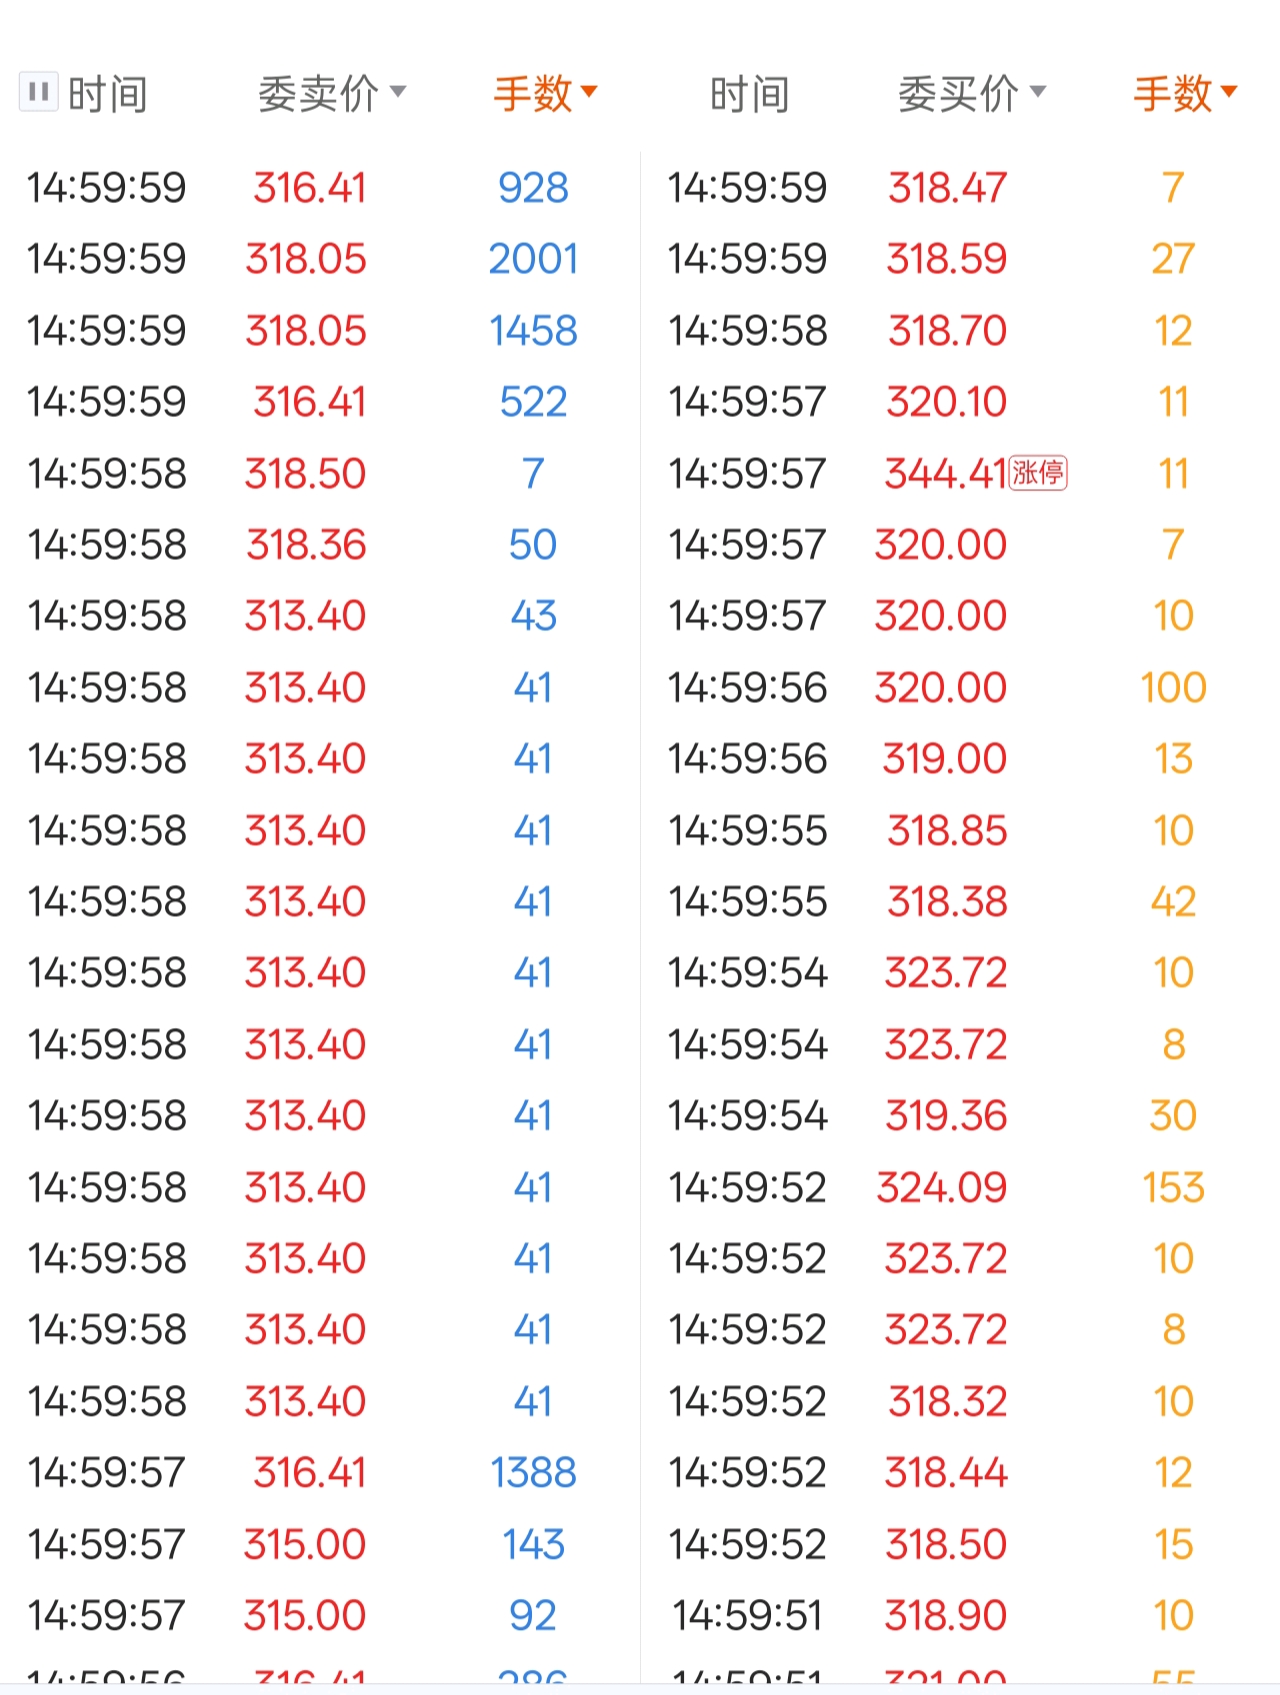Pause the live order feed
1280x1695 pixels.
(x=38, y=93)
